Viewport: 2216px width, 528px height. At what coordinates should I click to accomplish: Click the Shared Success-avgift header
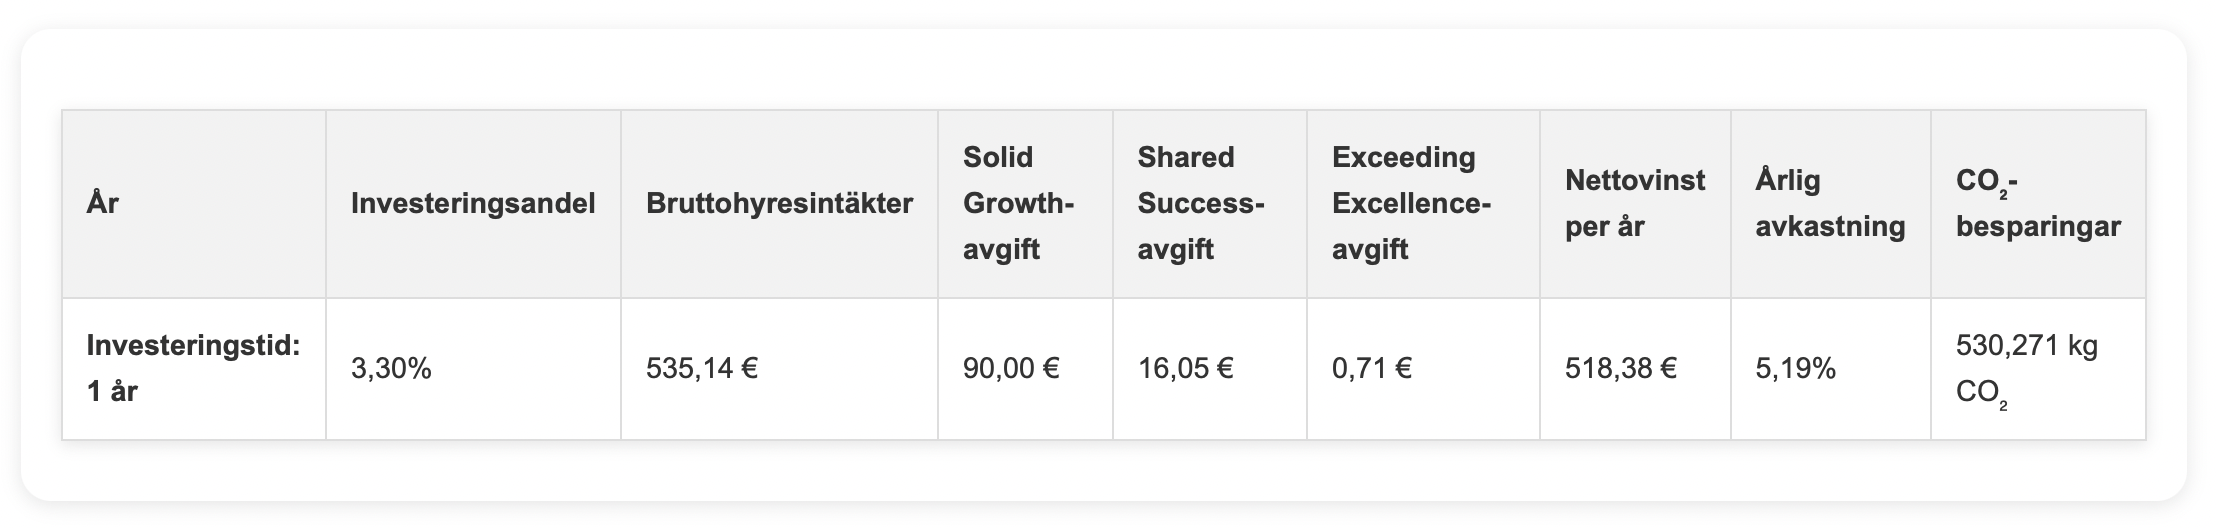[1201, 204]
